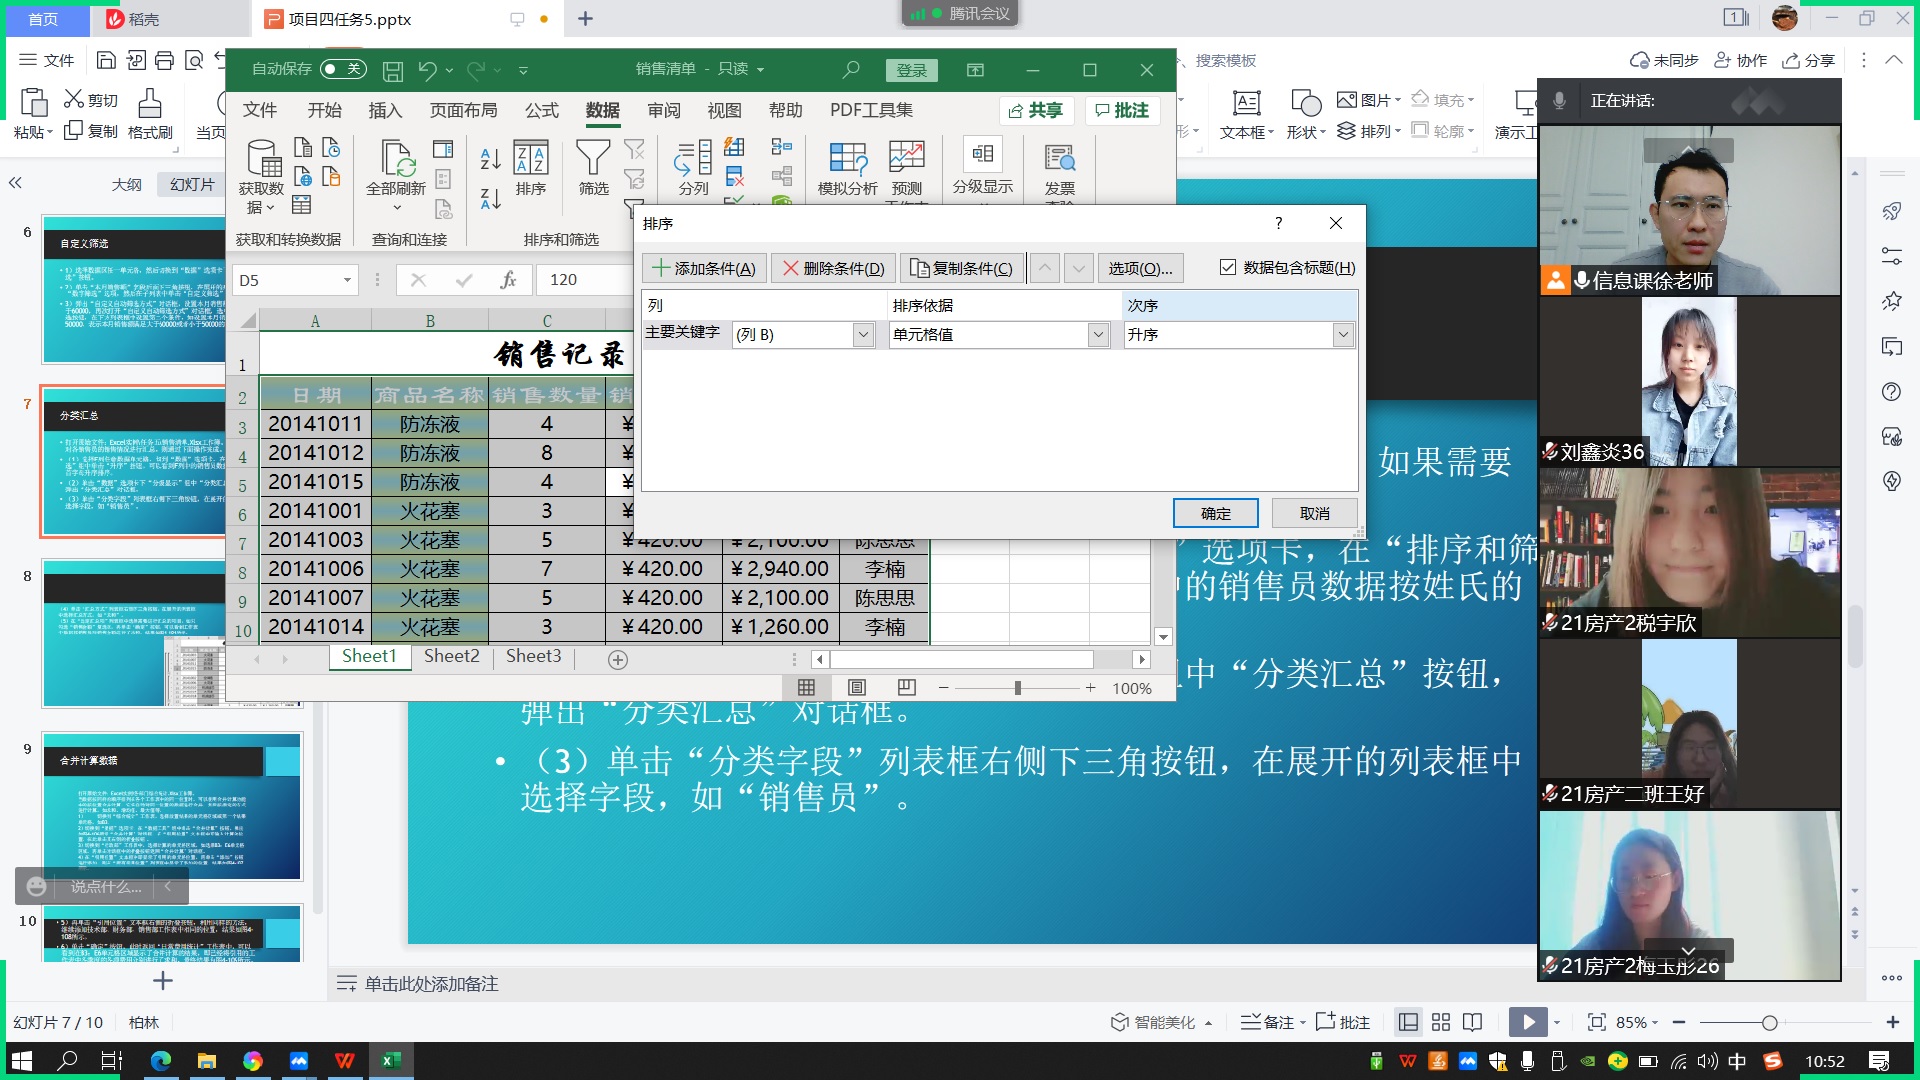Viewport: 1920px width, 1080px height.
Task: Expand the sort-on cell values dropdown
Action: [1098, 335]
